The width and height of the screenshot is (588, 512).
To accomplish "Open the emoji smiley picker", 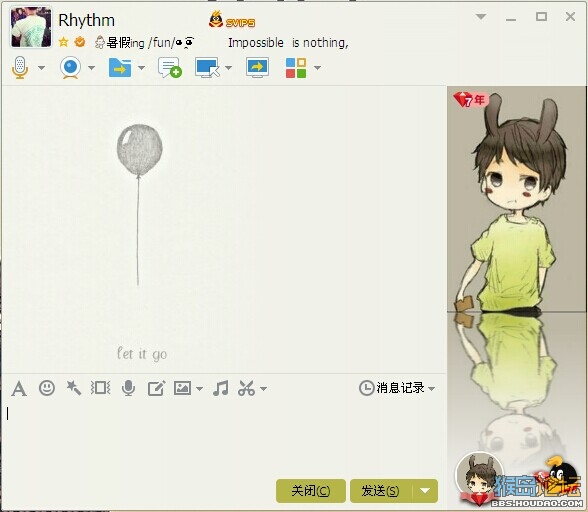I will tap(47, 388).
